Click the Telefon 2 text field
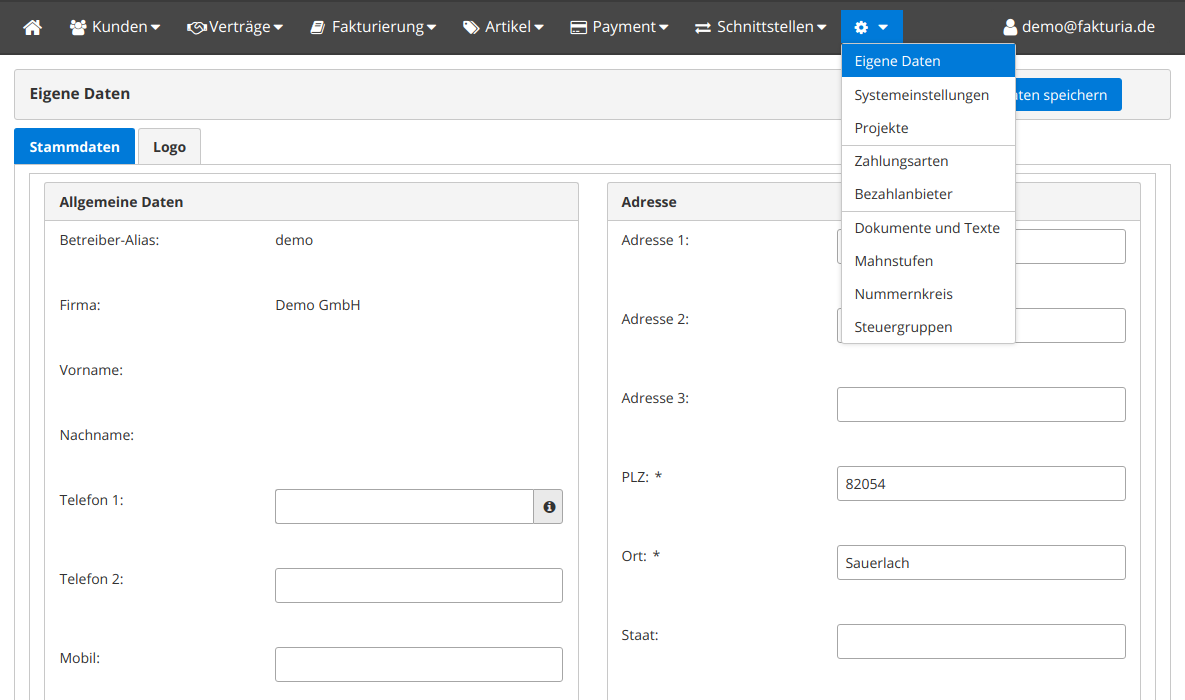The image size is (1185, 700). tap(418, 586)
